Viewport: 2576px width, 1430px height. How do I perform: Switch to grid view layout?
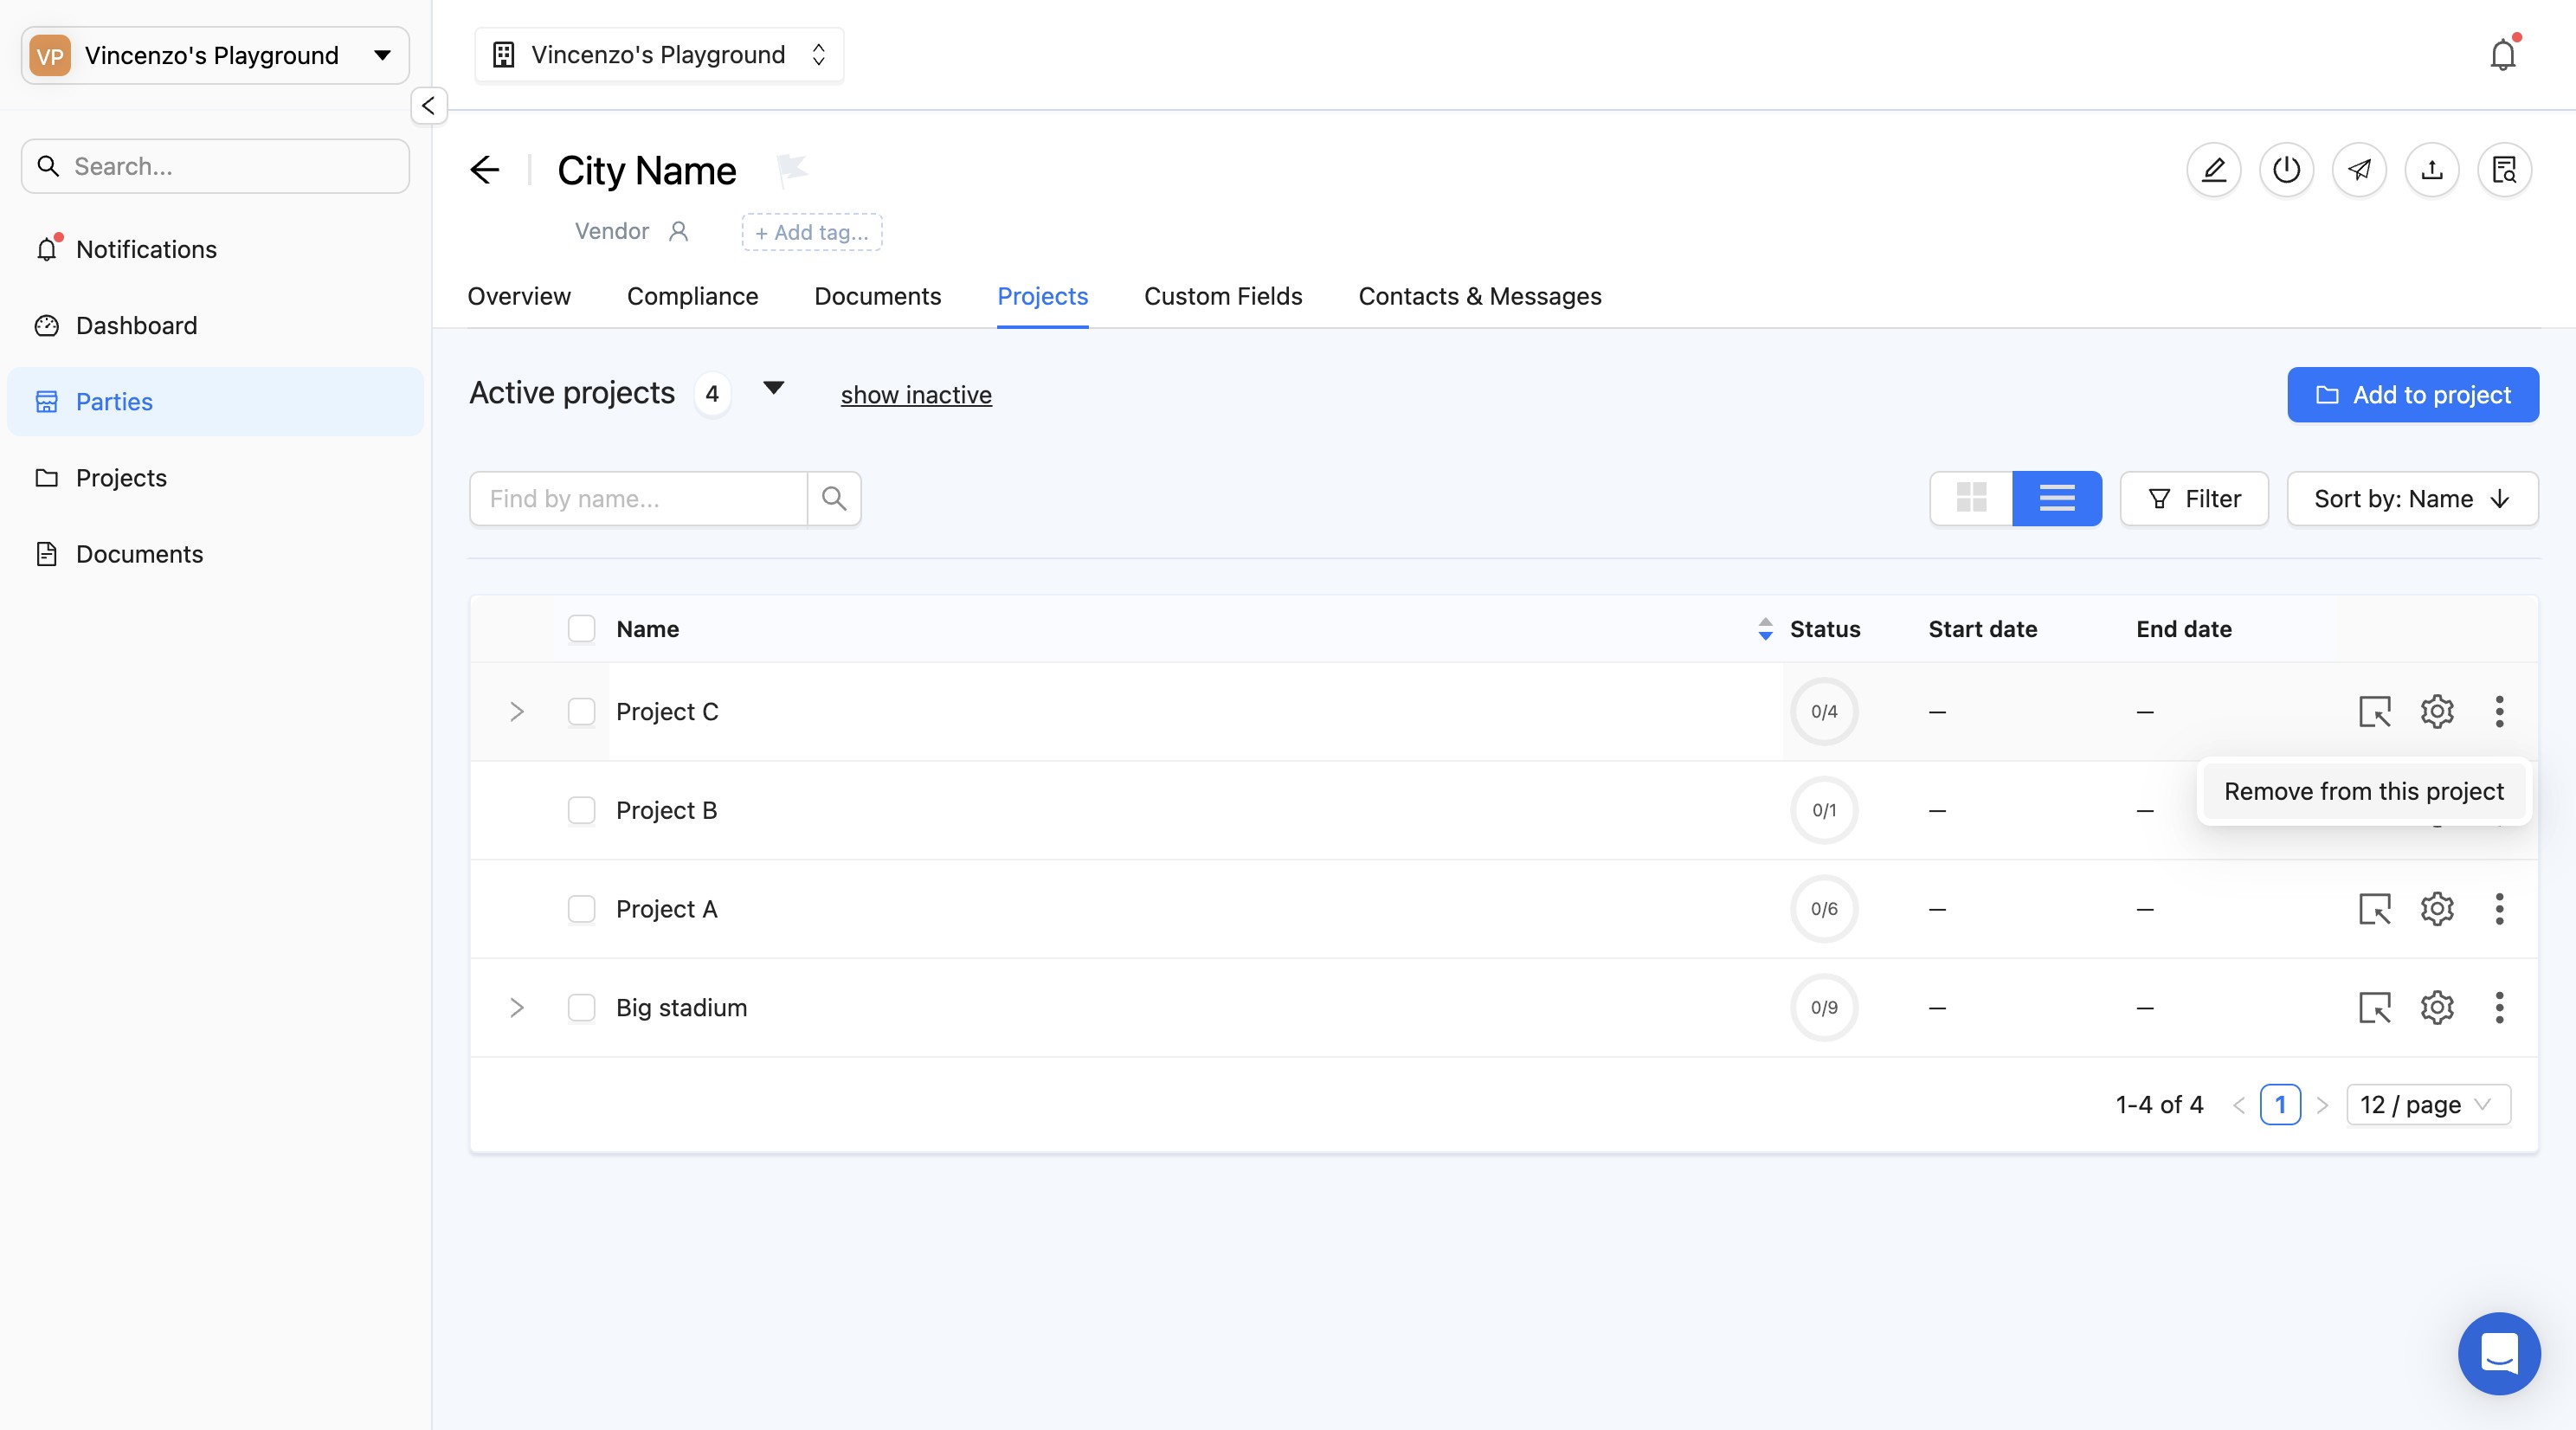(x=1971, y=498)
